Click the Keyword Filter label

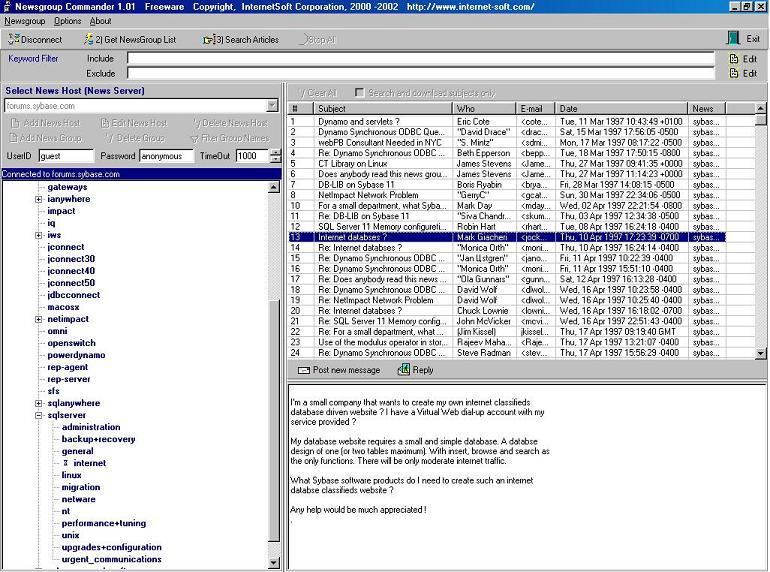[x=33, y=58]
